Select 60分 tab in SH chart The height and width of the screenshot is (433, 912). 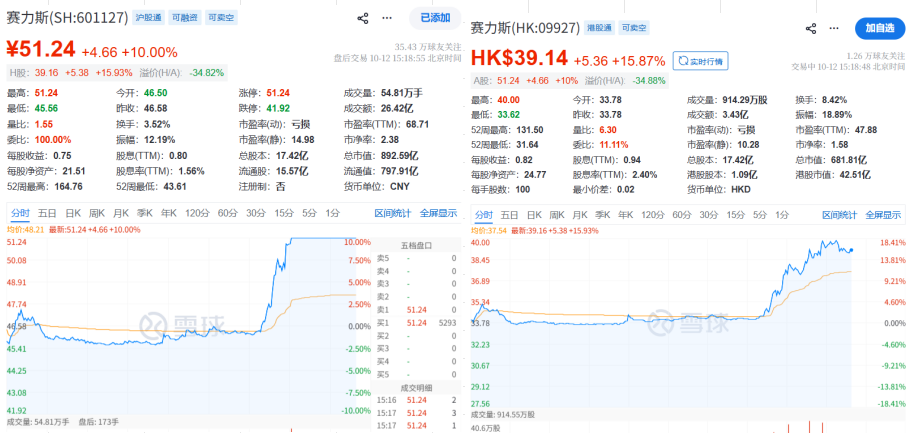tap(228, 214)
